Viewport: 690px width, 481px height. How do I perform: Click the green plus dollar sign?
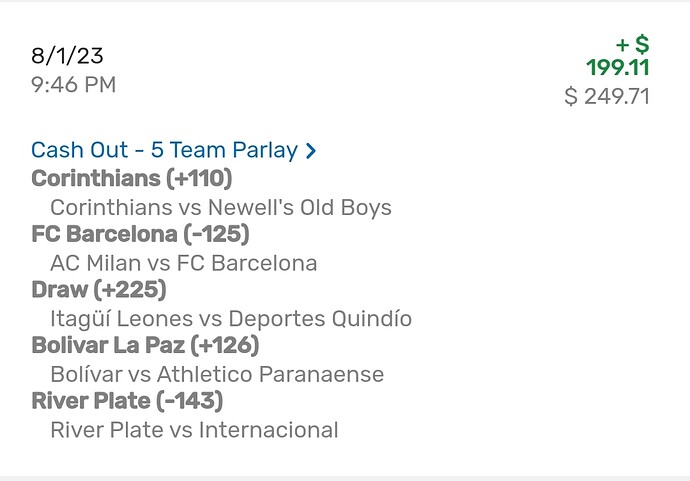pos(633,45)
